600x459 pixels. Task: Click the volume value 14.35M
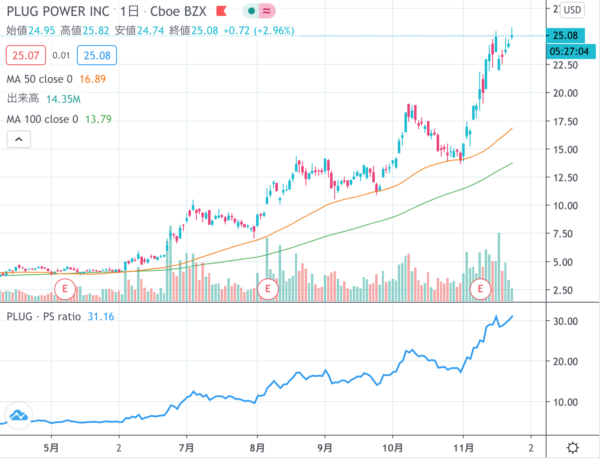click(x=64, y=99)
